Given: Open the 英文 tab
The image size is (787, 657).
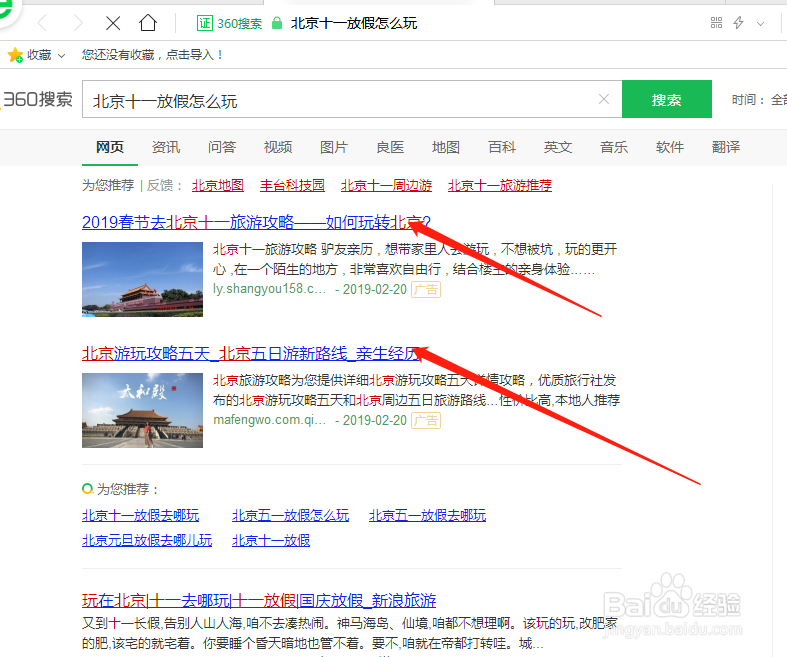Looking at the screenshot, I should point(558,147).
